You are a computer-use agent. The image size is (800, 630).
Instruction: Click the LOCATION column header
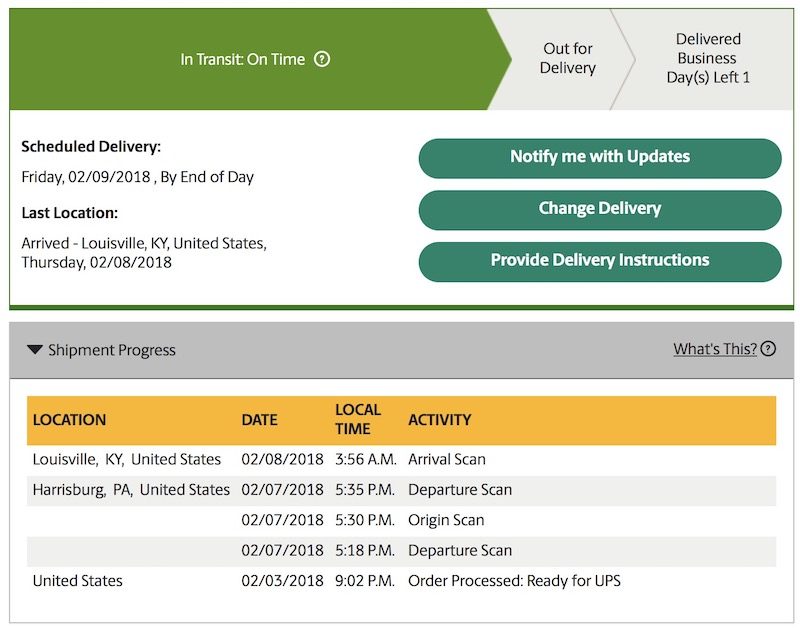click(69, 420)
